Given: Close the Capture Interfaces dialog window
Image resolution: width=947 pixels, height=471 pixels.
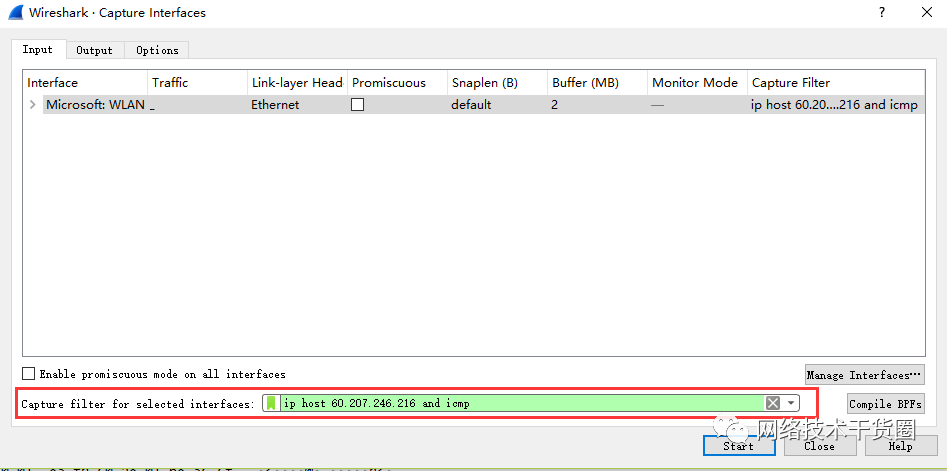Looking at the screenshot, I should pos(926,12).
